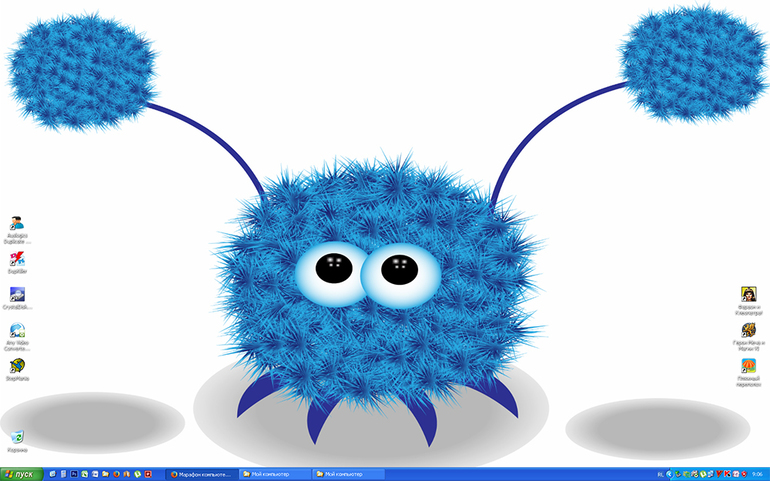Screen dimensions: 770x481
Task: Open Auslogics Duplicate desktop shortcut
Action: point(17,224)
